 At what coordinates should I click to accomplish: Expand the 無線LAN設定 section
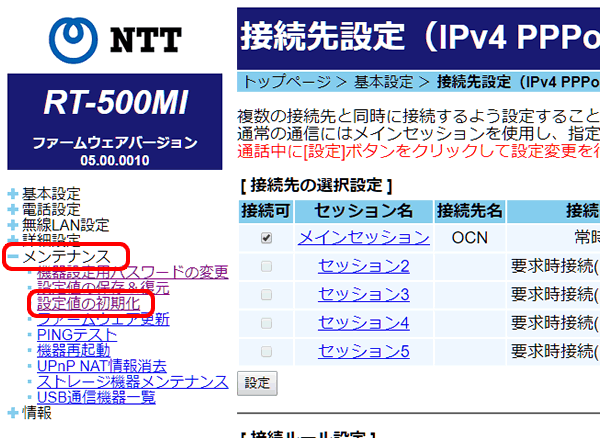tap(13, 225)
